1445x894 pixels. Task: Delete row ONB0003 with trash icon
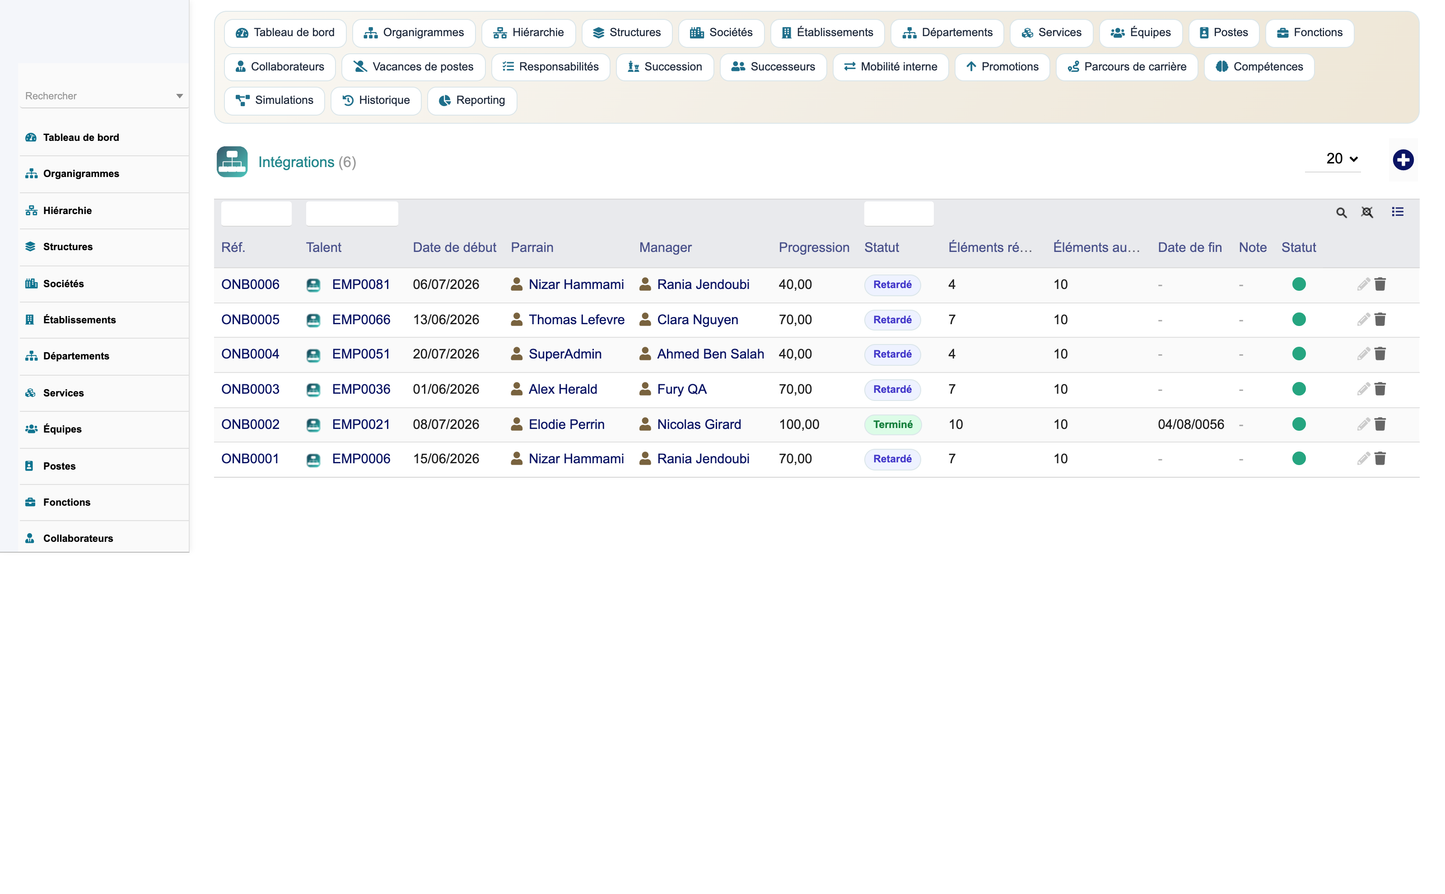1380,389
